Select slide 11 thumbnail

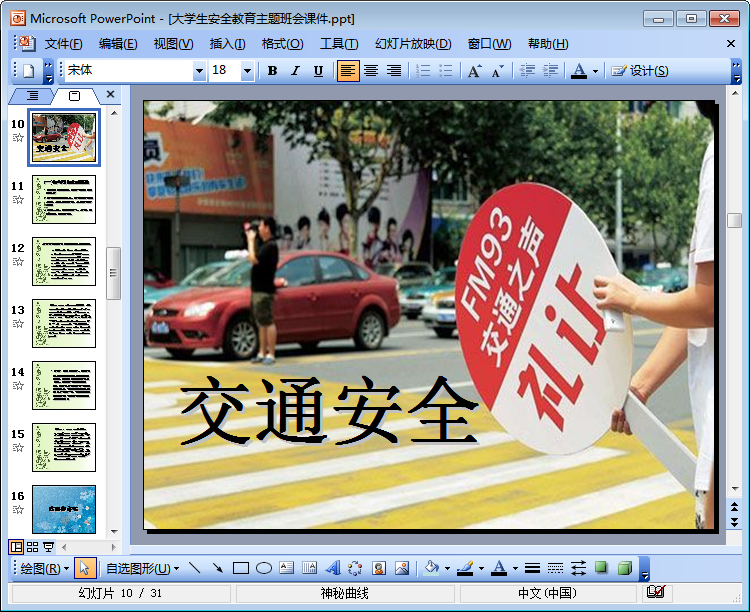[64, 200]
